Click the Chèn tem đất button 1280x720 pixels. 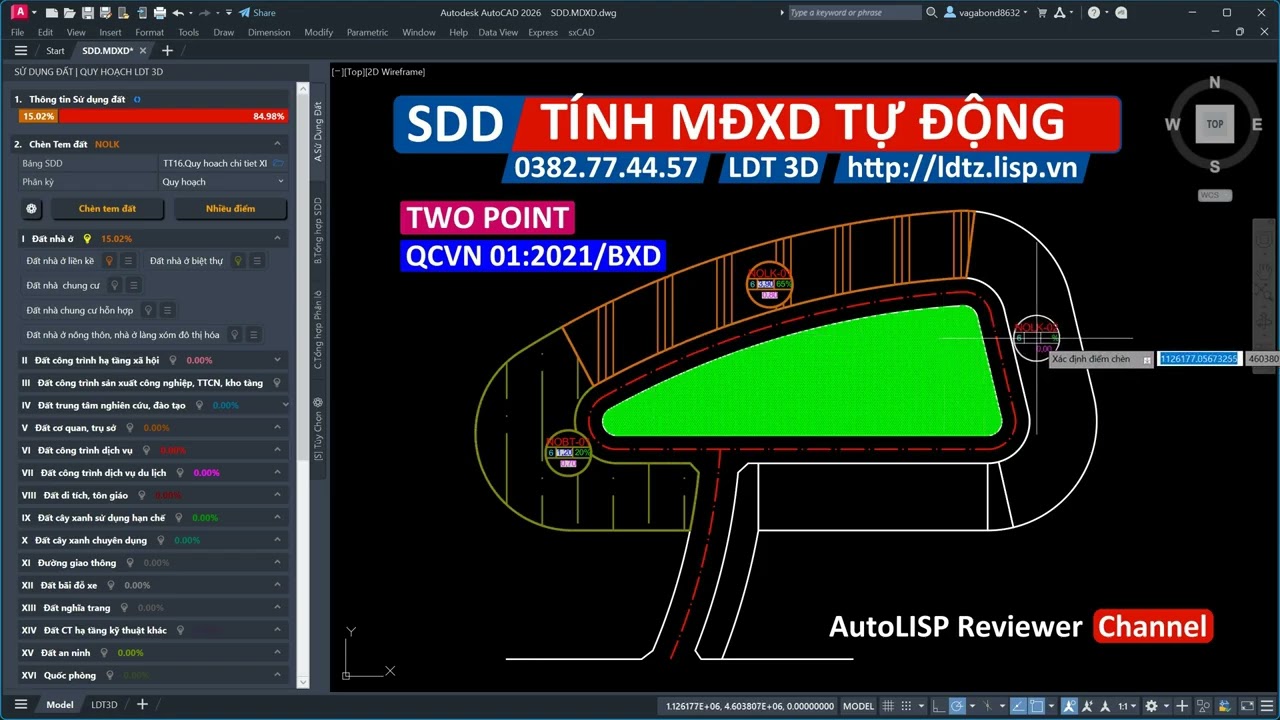(x=107, y=209)
